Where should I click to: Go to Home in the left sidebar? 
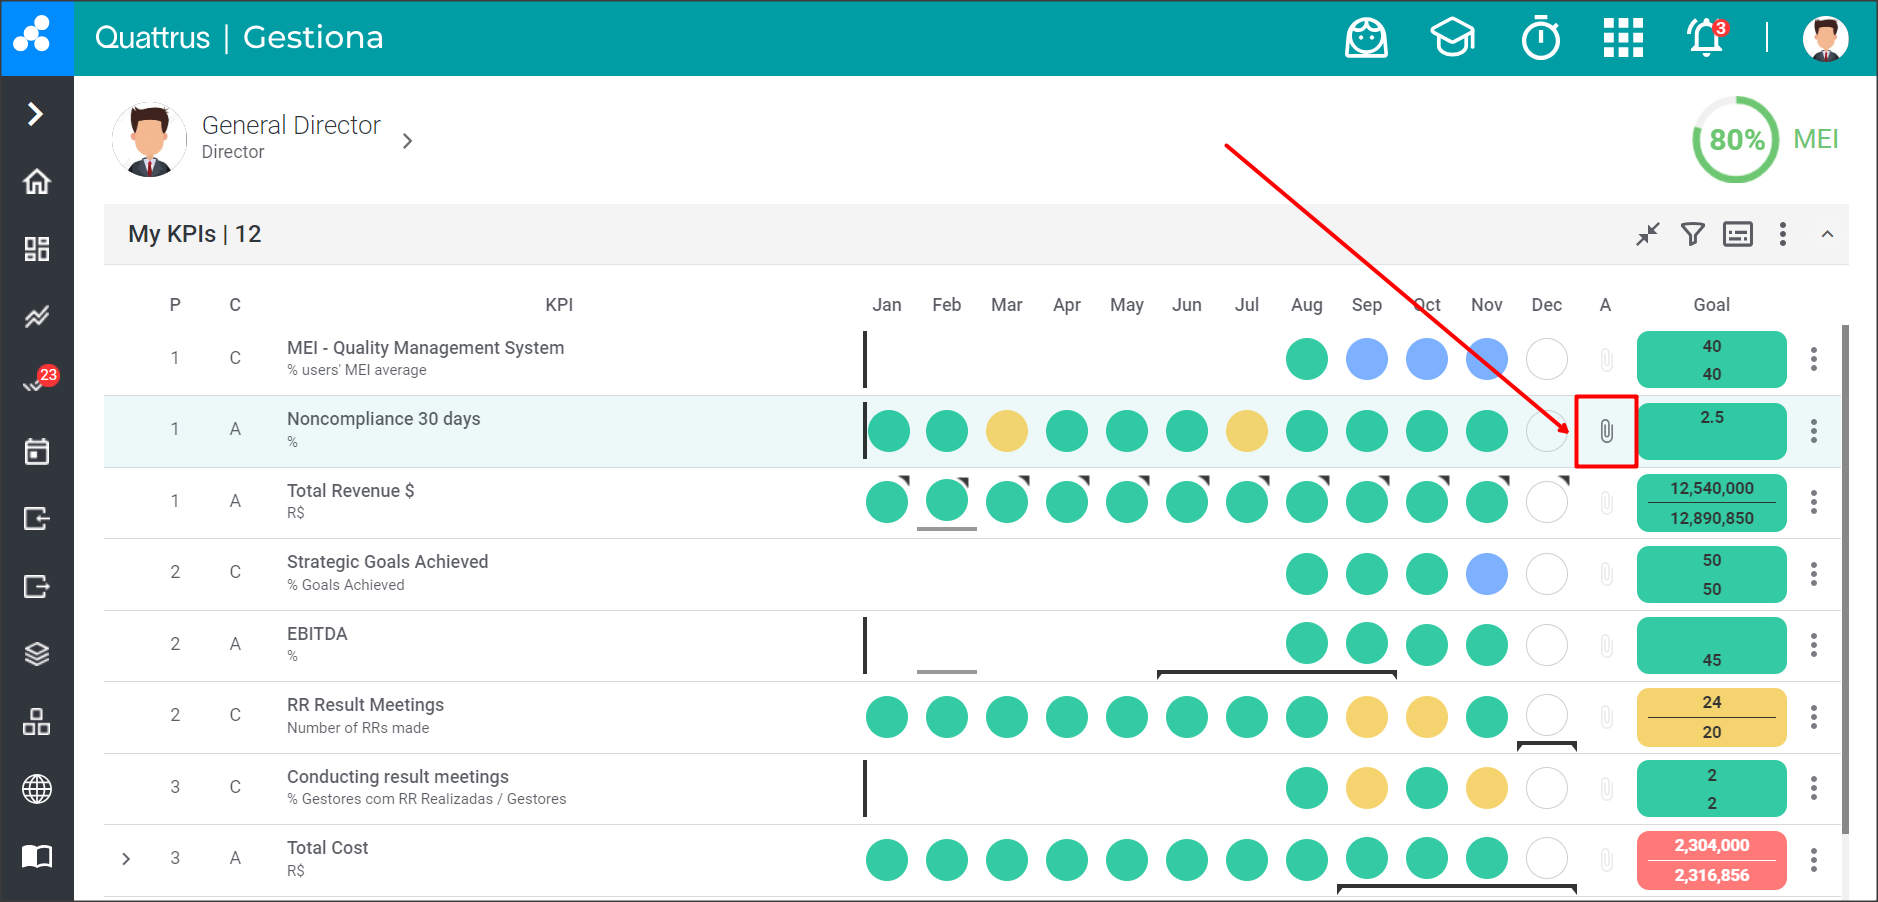[37, 182]
